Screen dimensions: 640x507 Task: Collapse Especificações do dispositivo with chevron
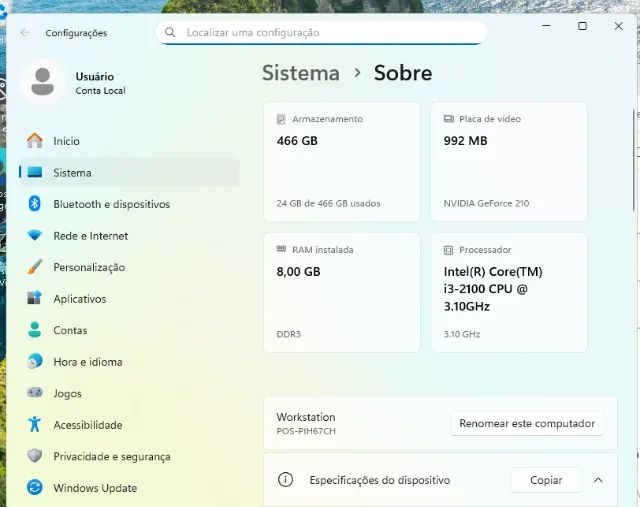(598, 480)
